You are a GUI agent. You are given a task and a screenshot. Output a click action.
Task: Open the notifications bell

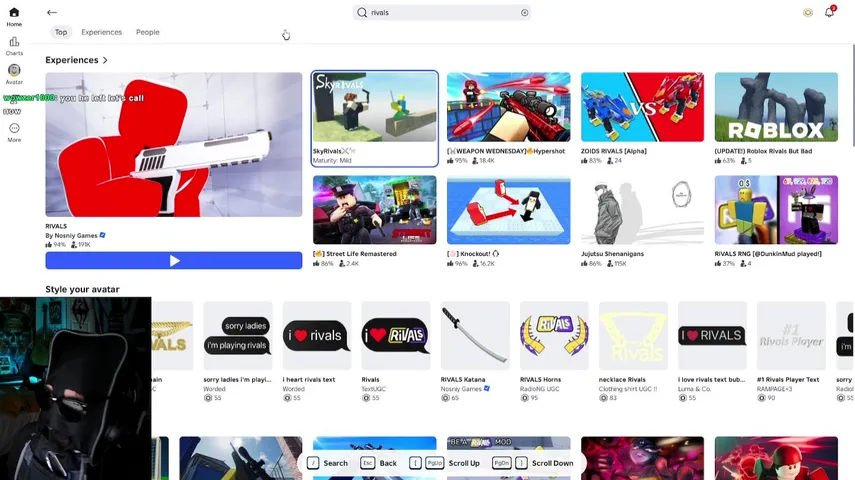(x=829, y=12)
